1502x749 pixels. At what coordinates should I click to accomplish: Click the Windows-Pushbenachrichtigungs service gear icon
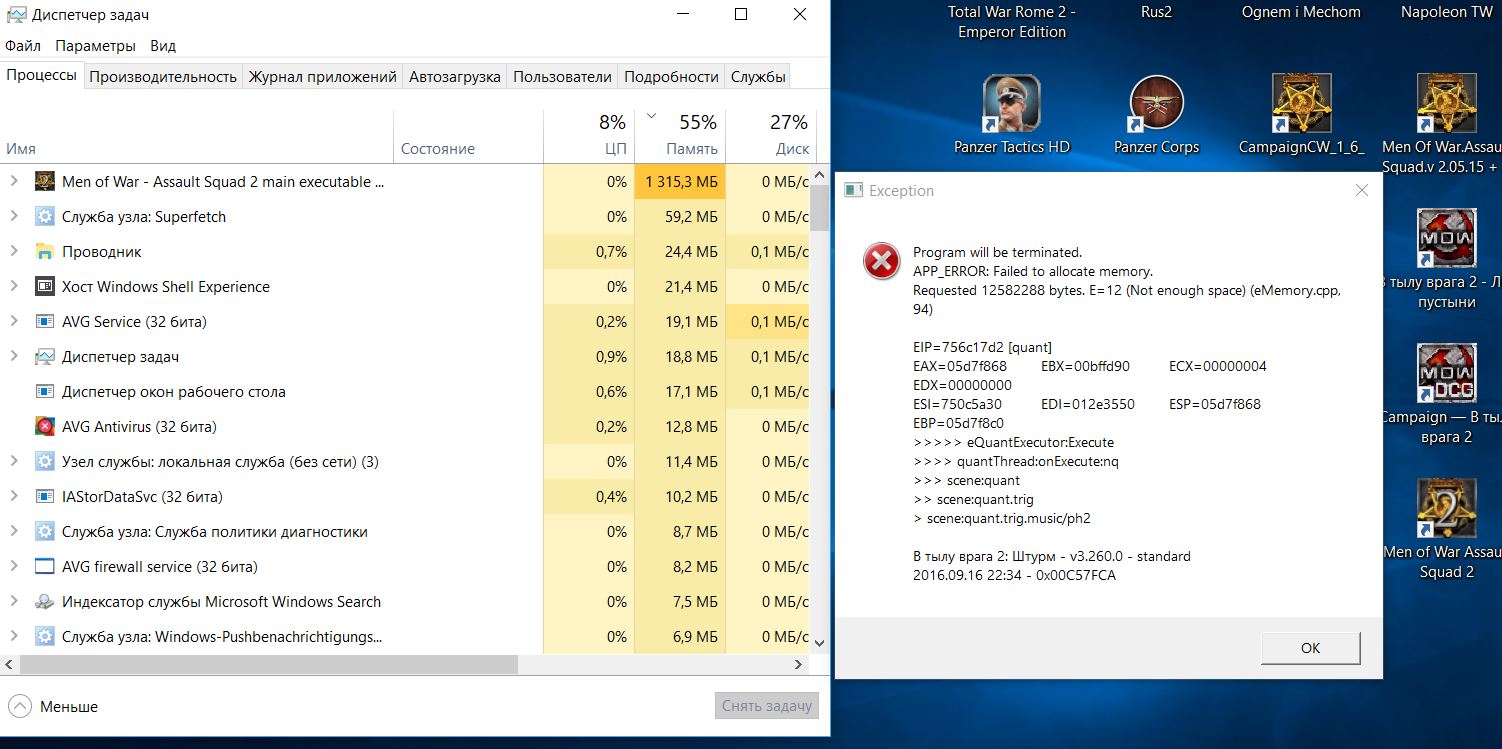point(45,636)
